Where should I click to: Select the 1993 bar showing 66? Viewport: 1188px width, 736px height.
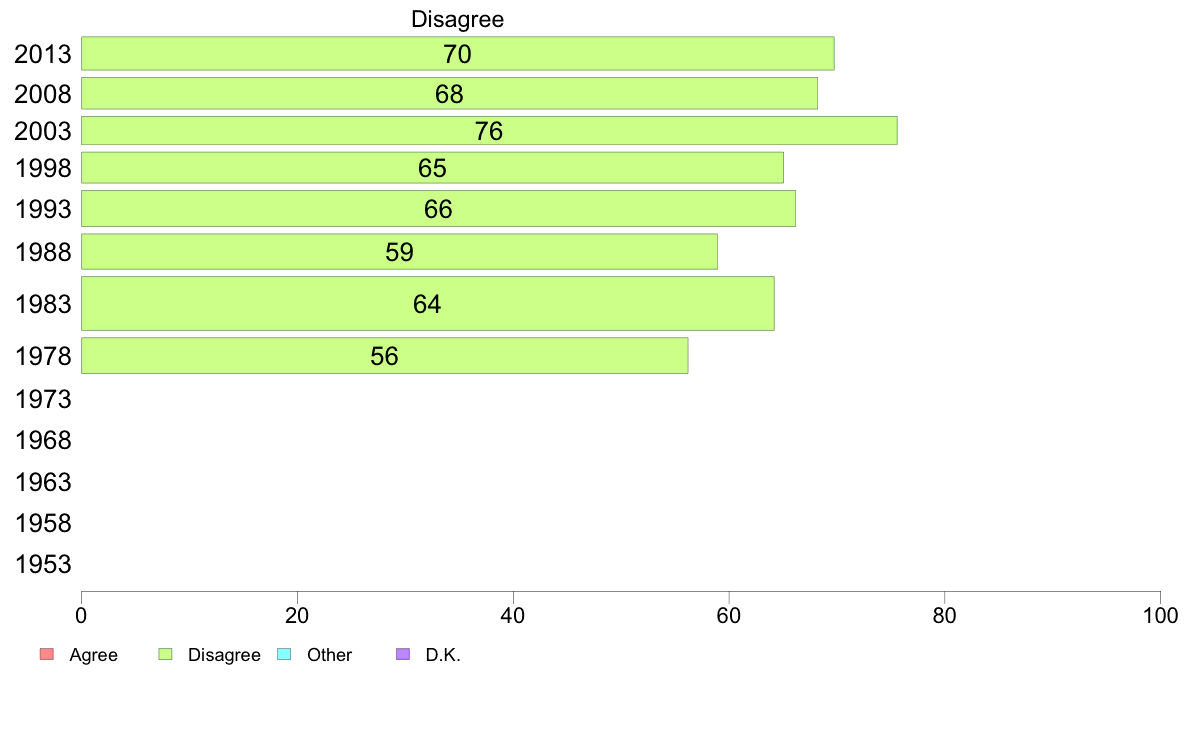click(x=439, y=208)
